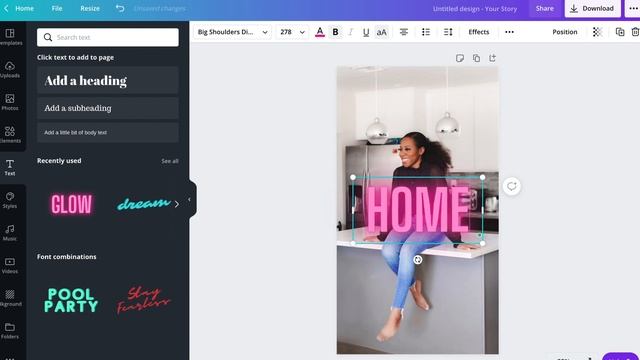Delete selected element with trash icon
Viewport: 640px width, 360px height.
click(x=635, y=32)
